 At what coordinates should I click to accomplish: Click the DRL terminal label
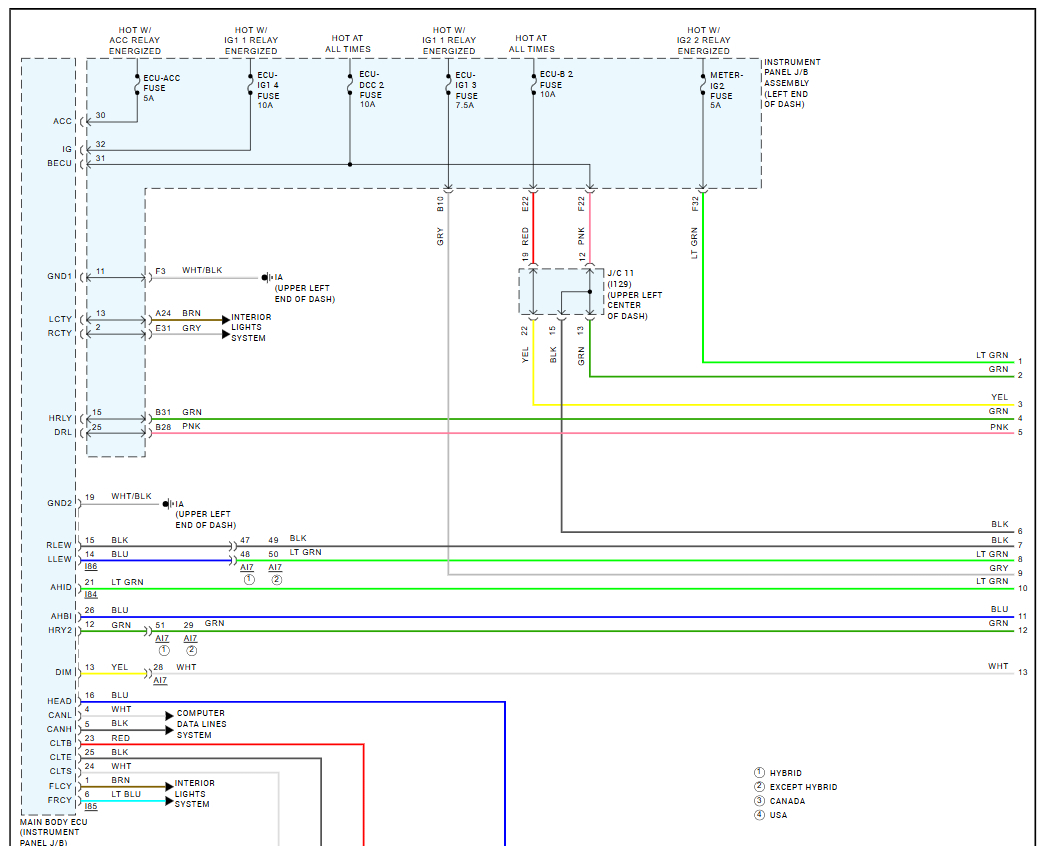(x=63, y=433)
